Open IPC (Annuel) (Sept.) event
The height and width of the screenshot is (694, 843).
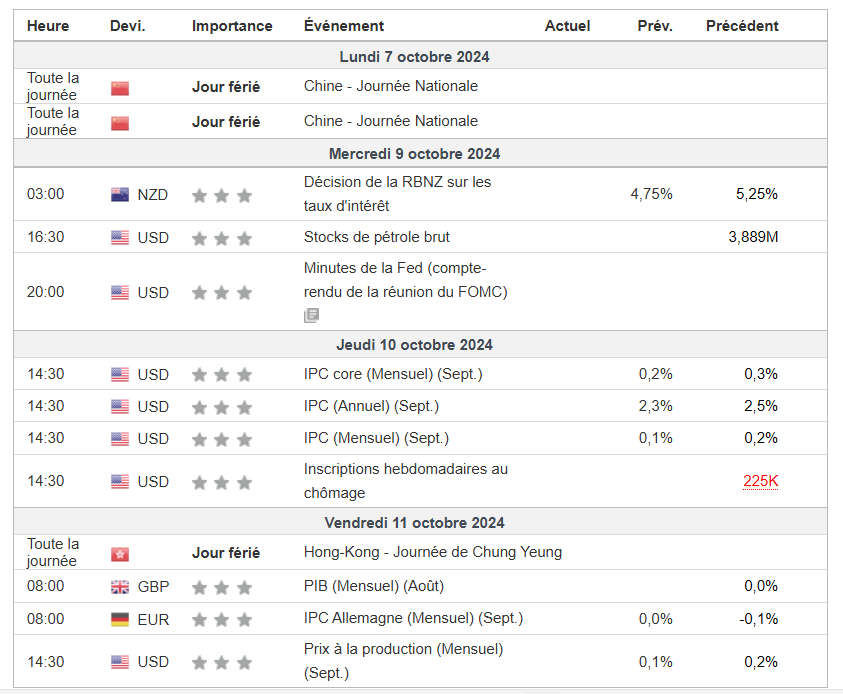371,406
